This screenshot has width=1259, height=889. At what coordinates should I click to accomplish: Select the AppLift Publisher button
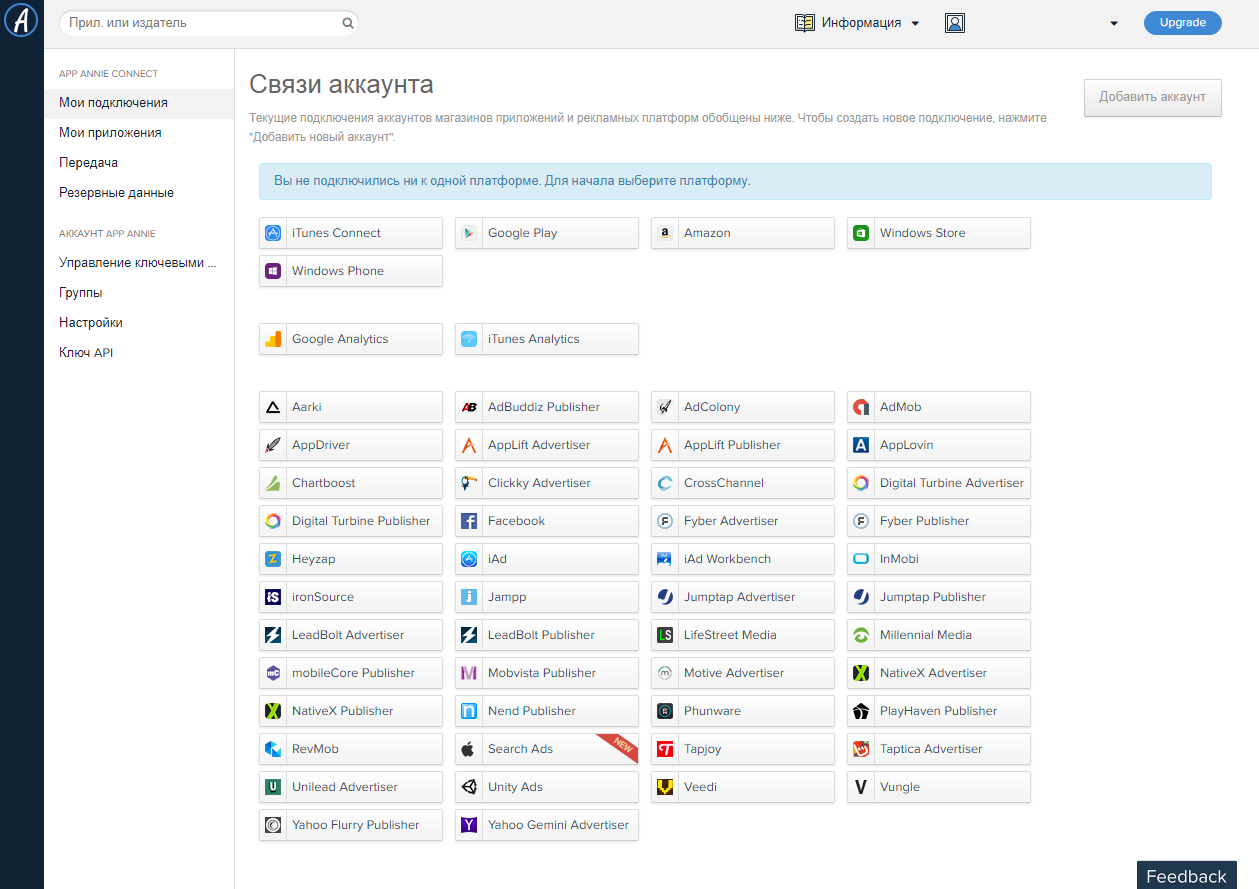tap(742, 445)
